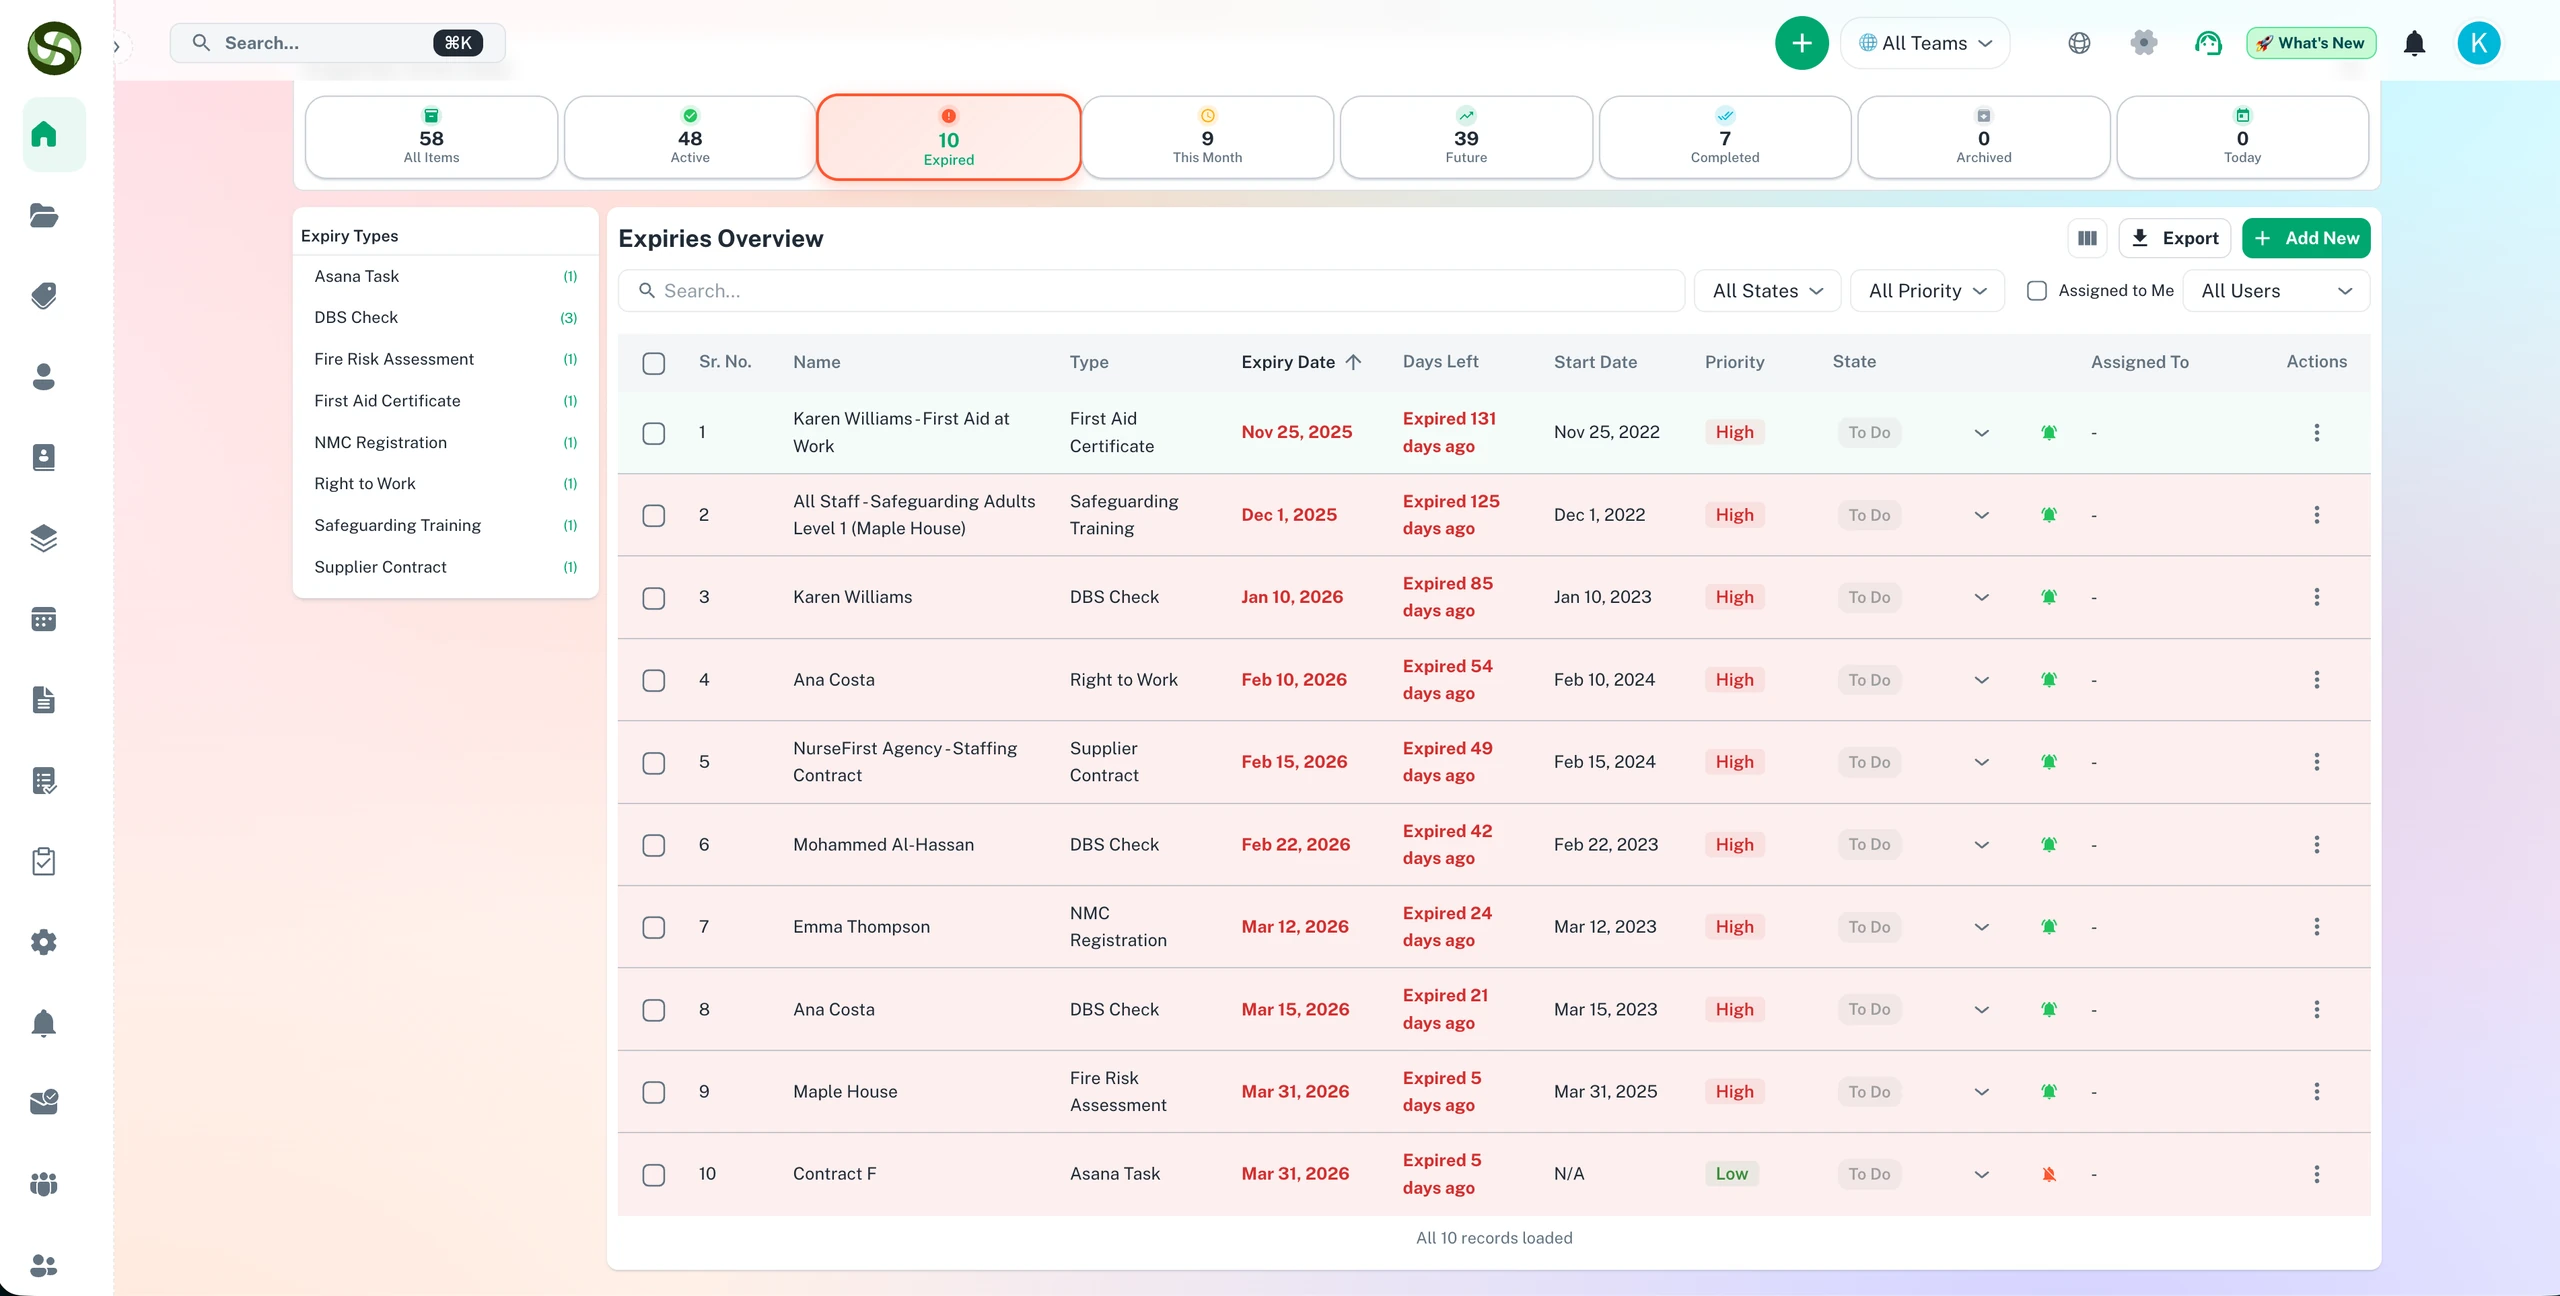
Task: Open actions menu for Maple House row
Action: [2316, 1092]
